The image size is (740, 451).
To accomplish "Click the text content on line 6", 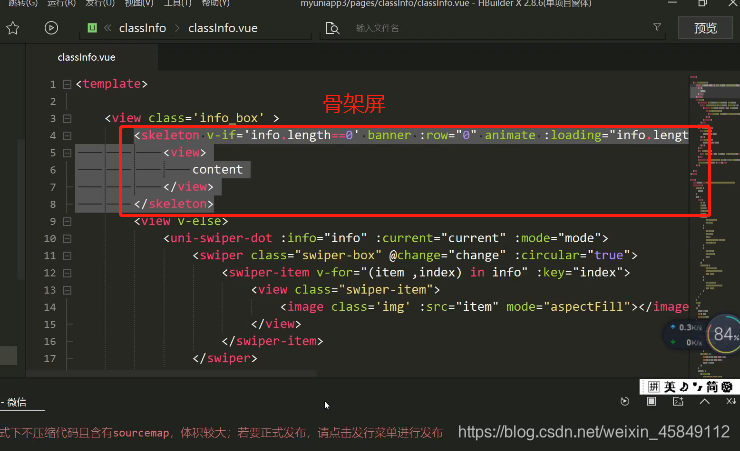I will click(217, 170).
